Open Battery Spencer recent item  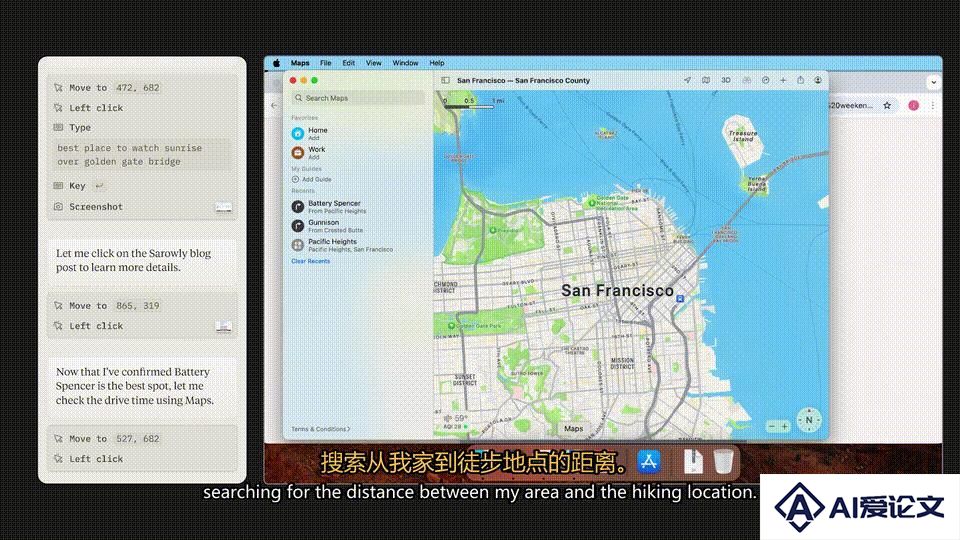tap(337, 206)
